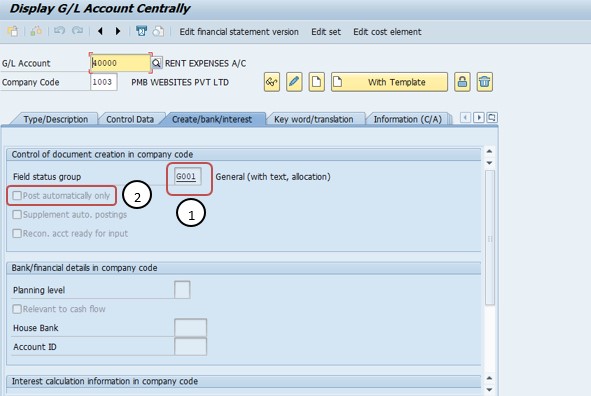
Task: Click the redo arrow toolbar icon
Action: coord(78,31)
